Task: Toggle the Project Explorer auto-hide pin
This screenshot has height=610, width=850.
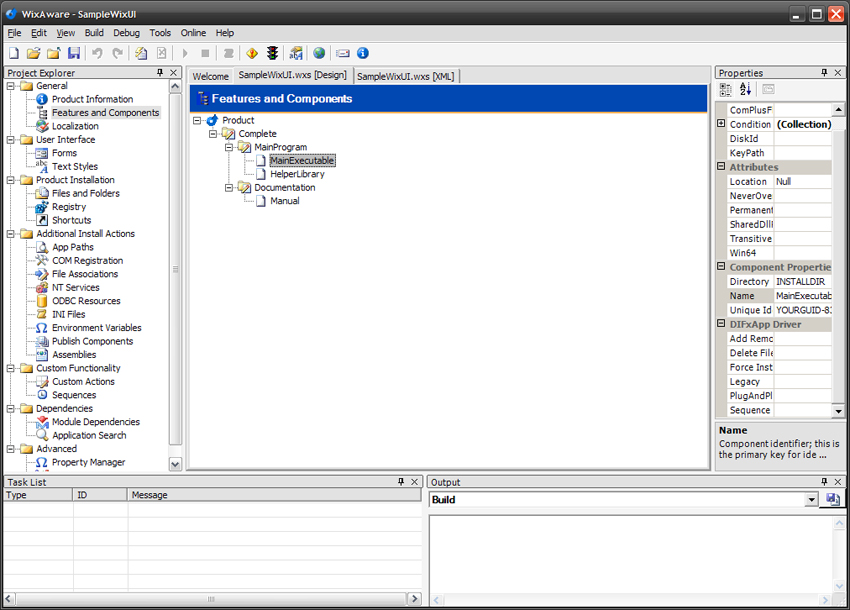Action: click(160, 73)
